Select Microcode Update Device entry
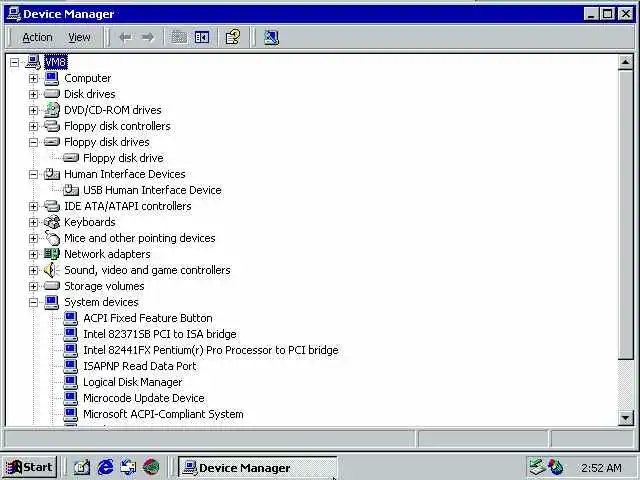The image size is (640, 480). point(144,398)
